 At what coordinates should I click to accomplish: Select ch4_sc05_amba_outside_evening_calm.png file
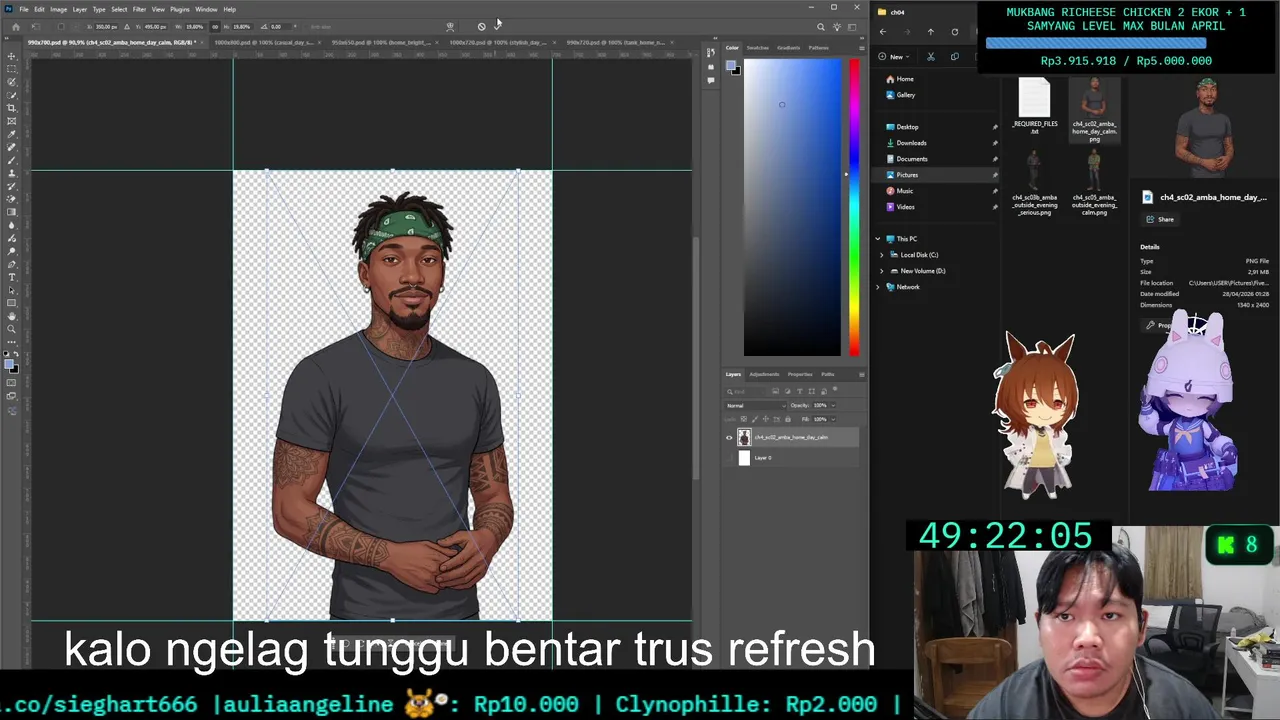[1095, 184]
